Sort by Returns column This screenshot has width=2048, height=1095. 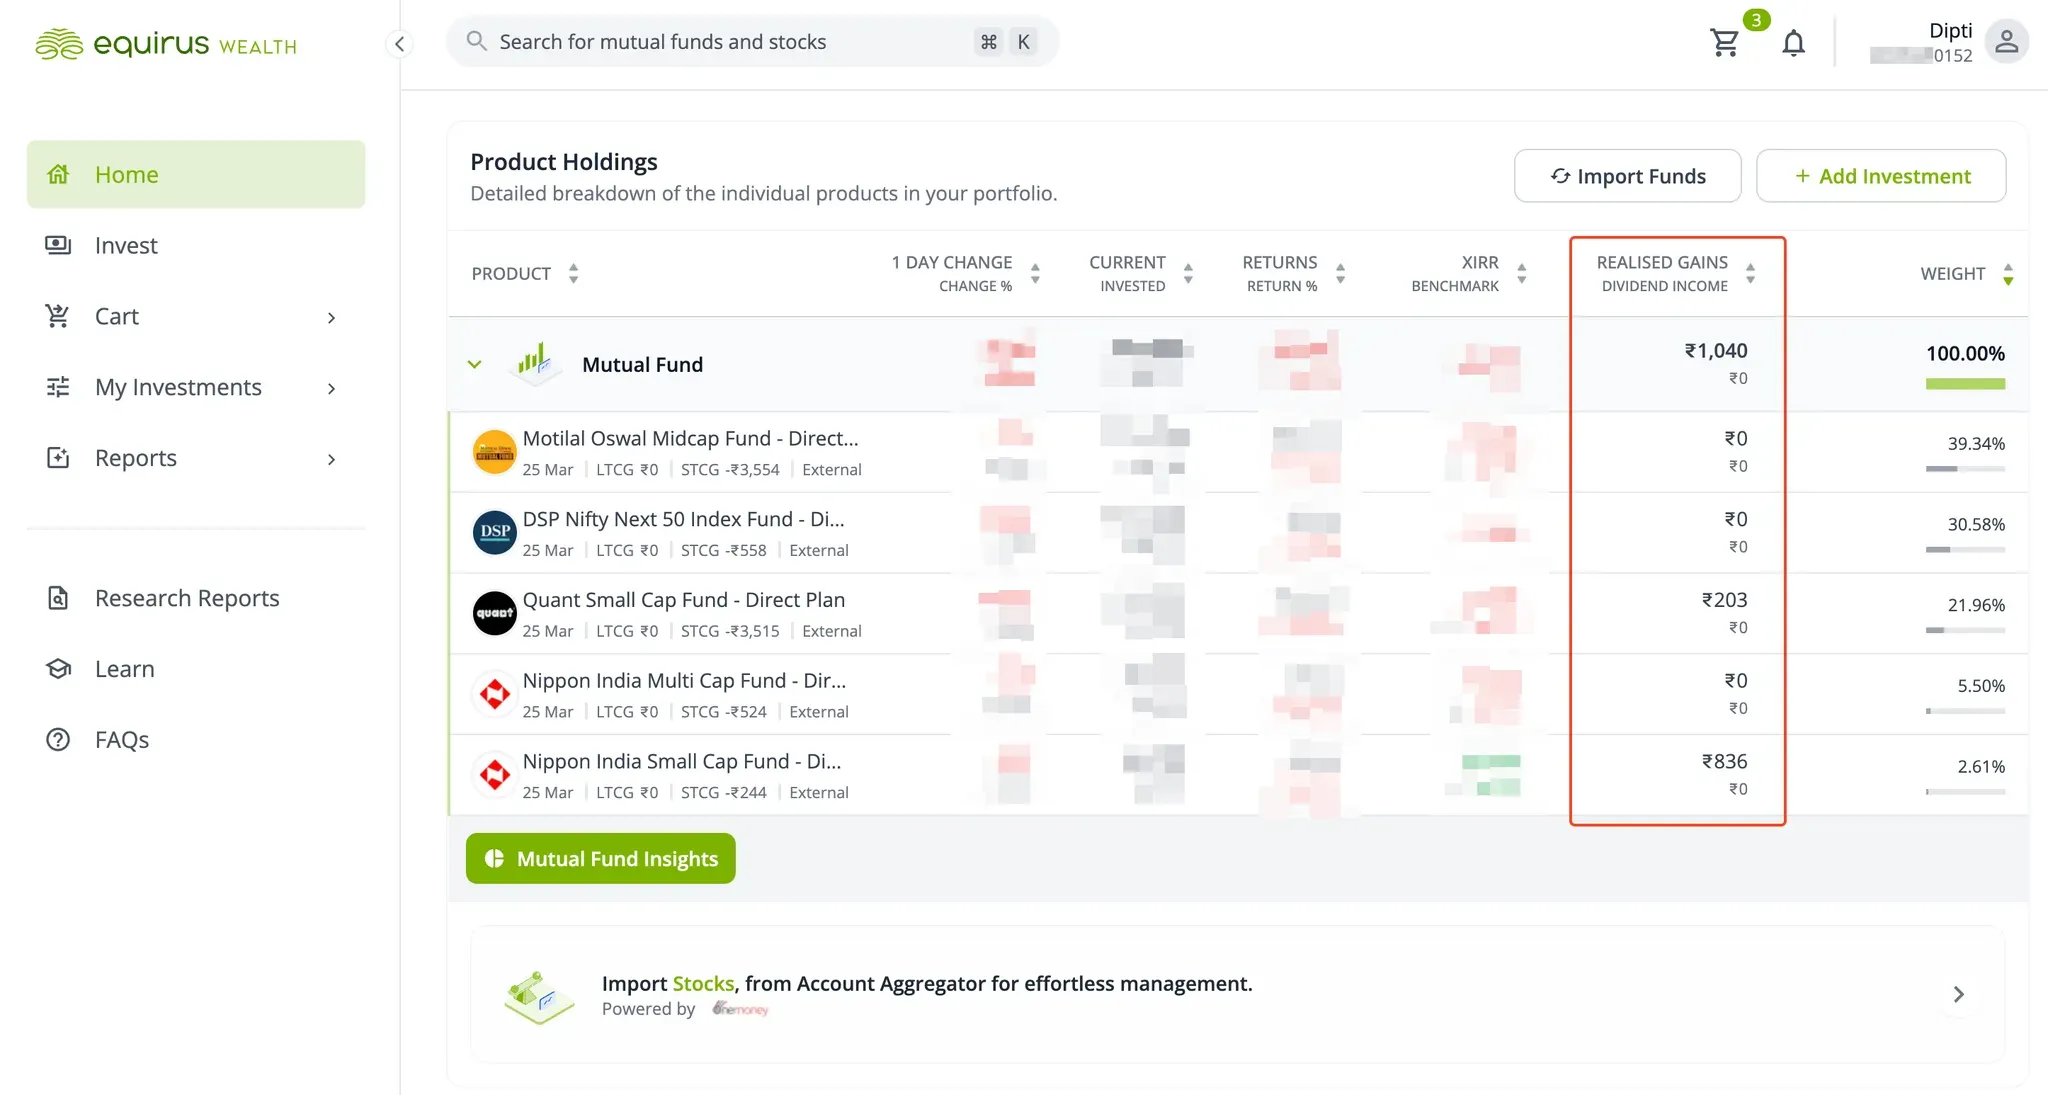click(x=1340, y=273)
